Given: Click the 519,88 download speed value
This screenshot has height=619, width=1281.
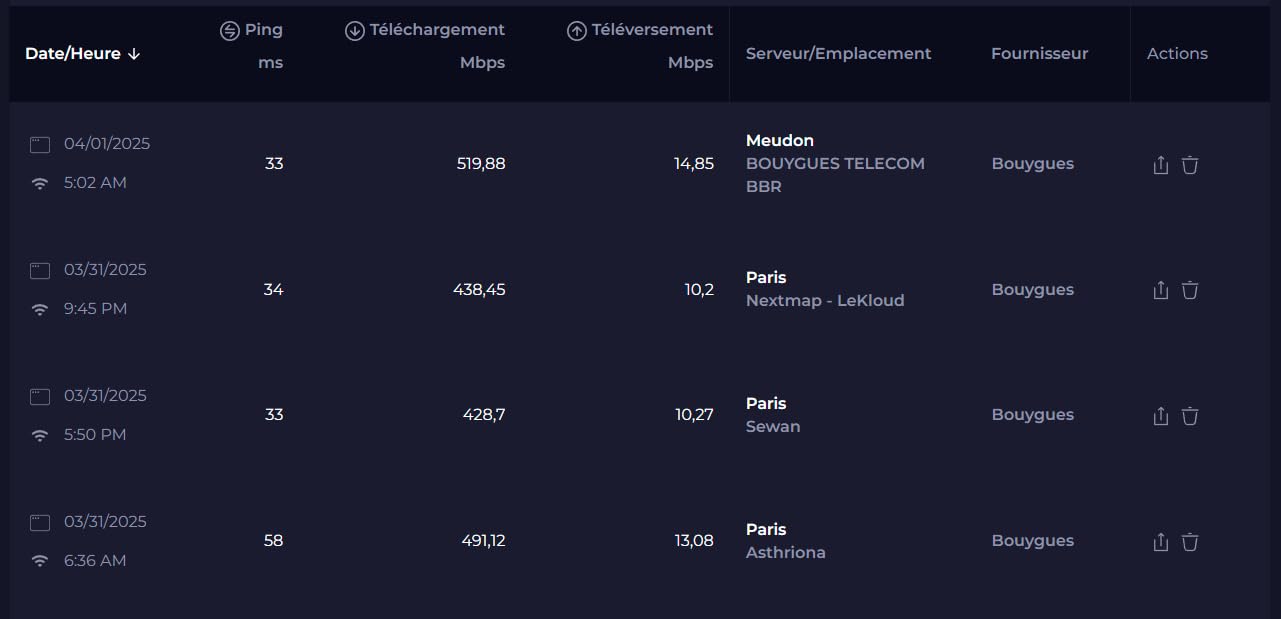Looking at the screenshot, I should 481,164.
